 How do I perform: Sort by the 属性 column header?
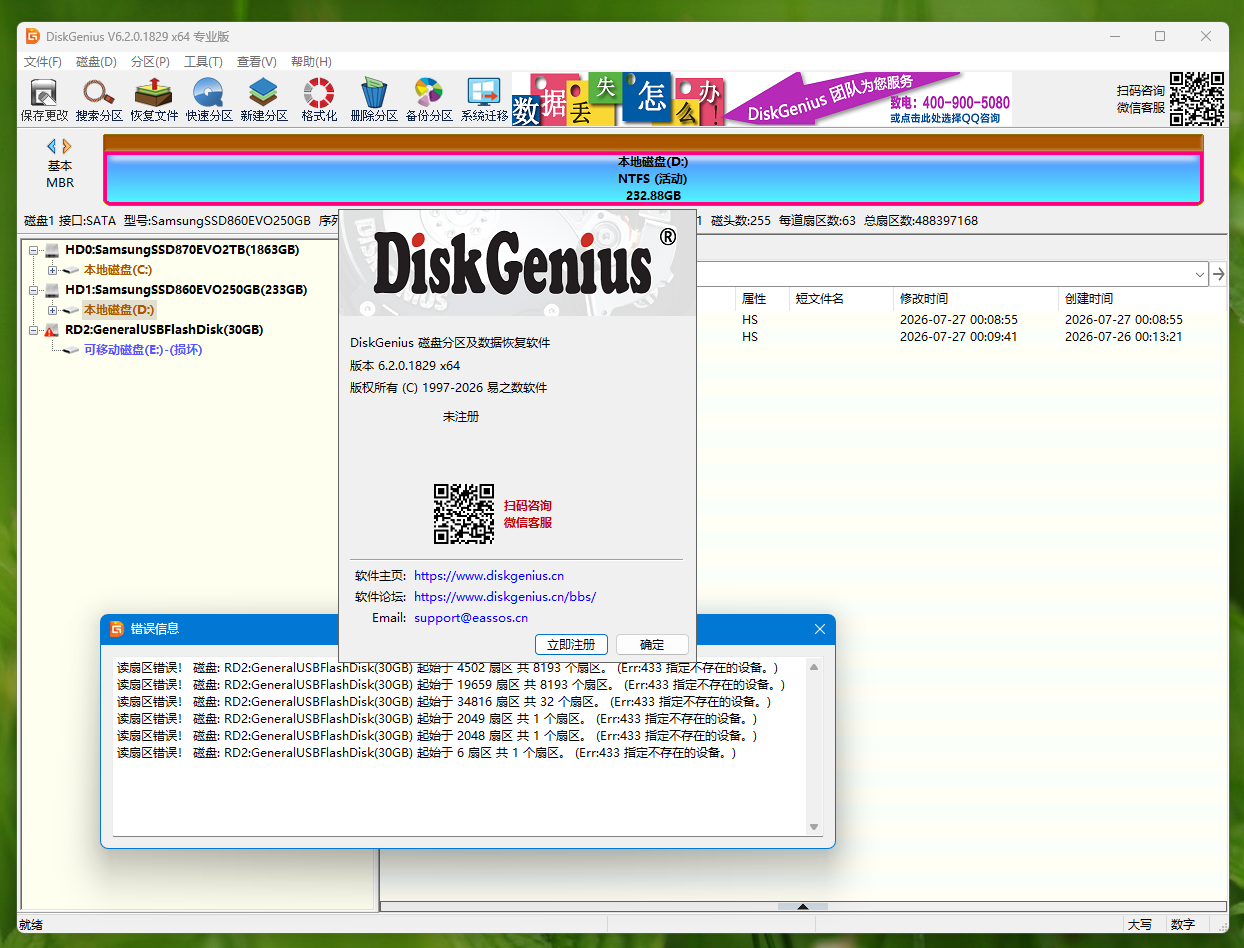763,298
